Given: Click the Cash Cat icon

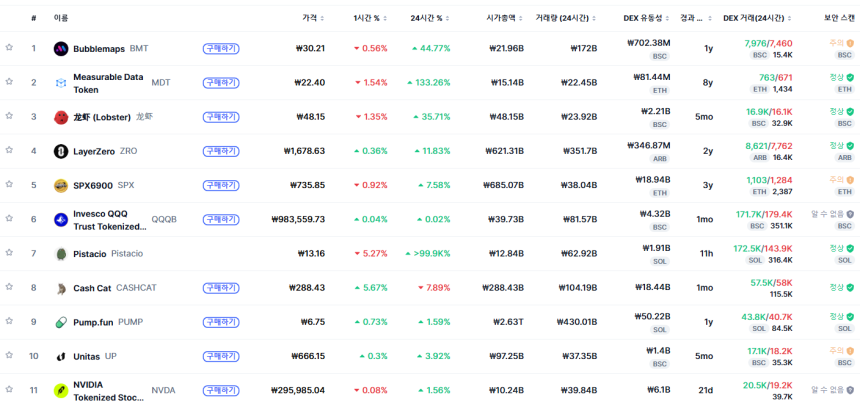Looking at the screenshot, I should [61, 288].
